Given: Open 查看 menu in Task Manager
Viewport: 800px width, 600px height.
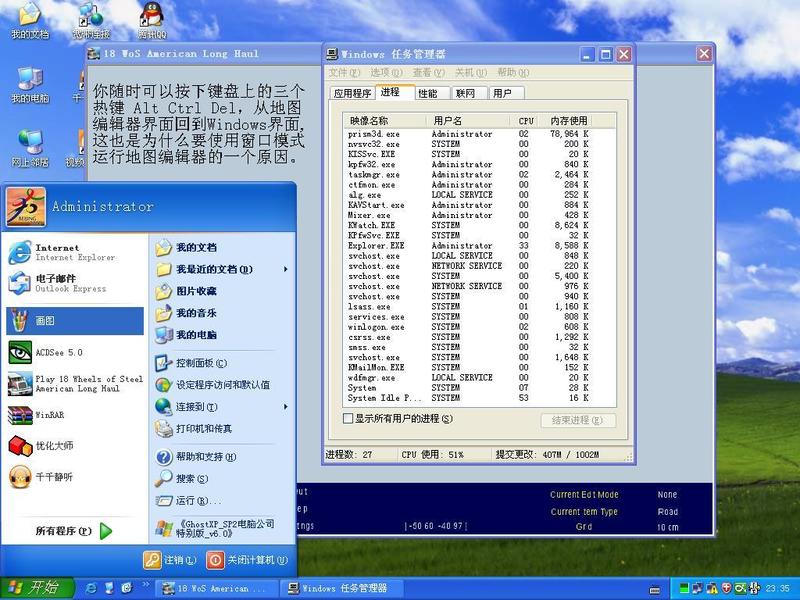Looking at the screenshot, I should (426, 73).
